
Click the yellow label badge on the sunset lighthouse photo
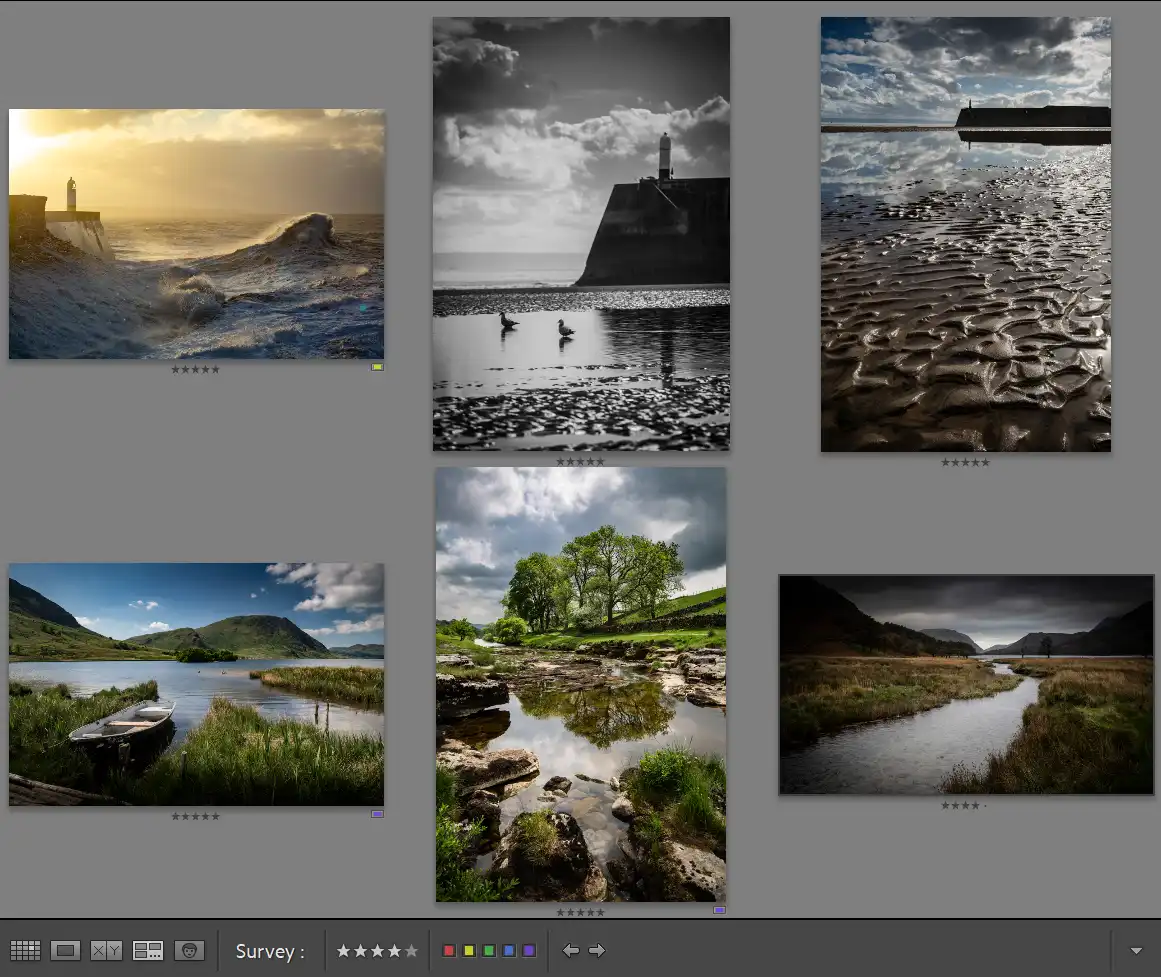click(378, 367)
